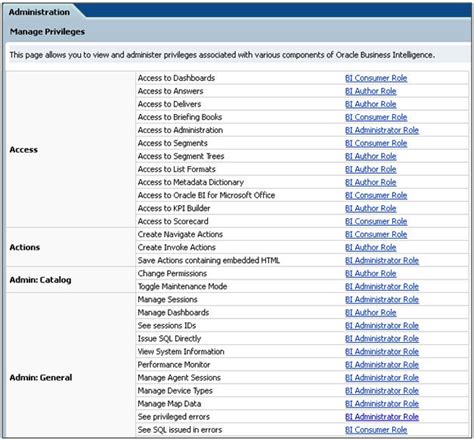Click the 'Manage Dashboards' privilege text
This screenshot has height=441, width=474.
[173, 312]
